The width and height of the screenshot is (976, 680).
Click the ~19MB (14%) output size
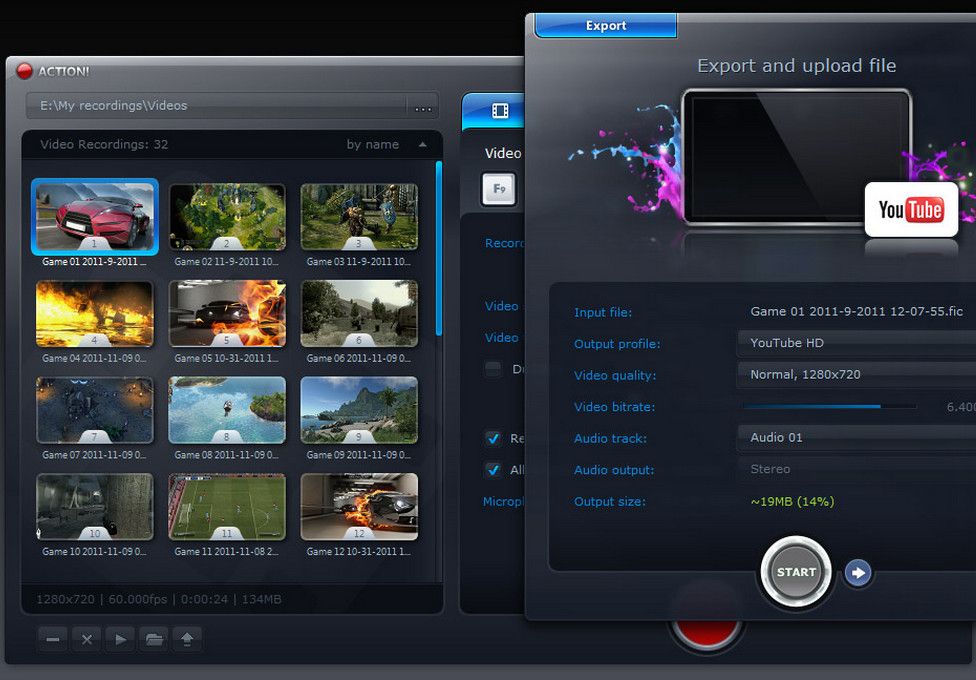(x=792, y=501)
